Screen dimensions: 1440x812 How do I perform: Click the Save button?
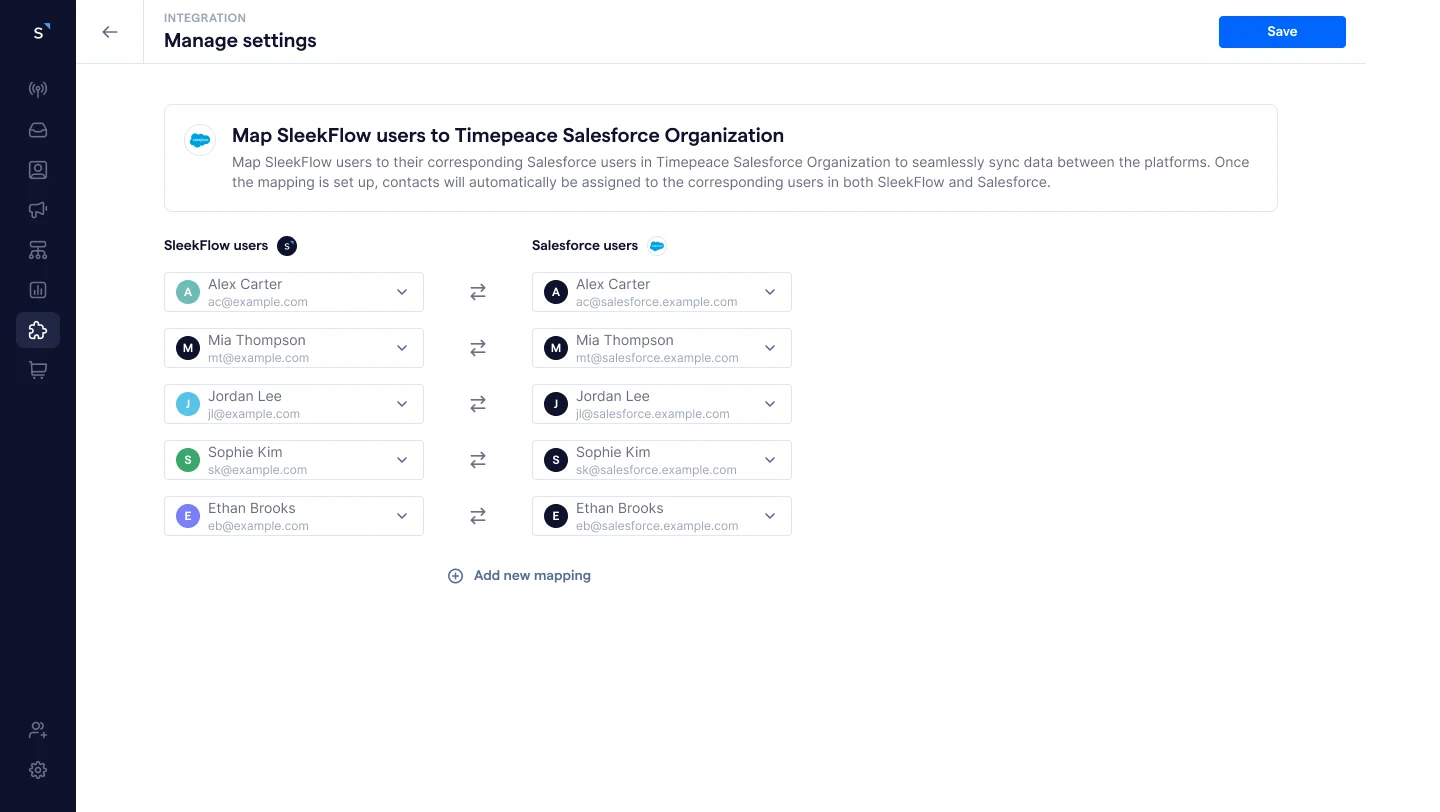click(1282, 31)
